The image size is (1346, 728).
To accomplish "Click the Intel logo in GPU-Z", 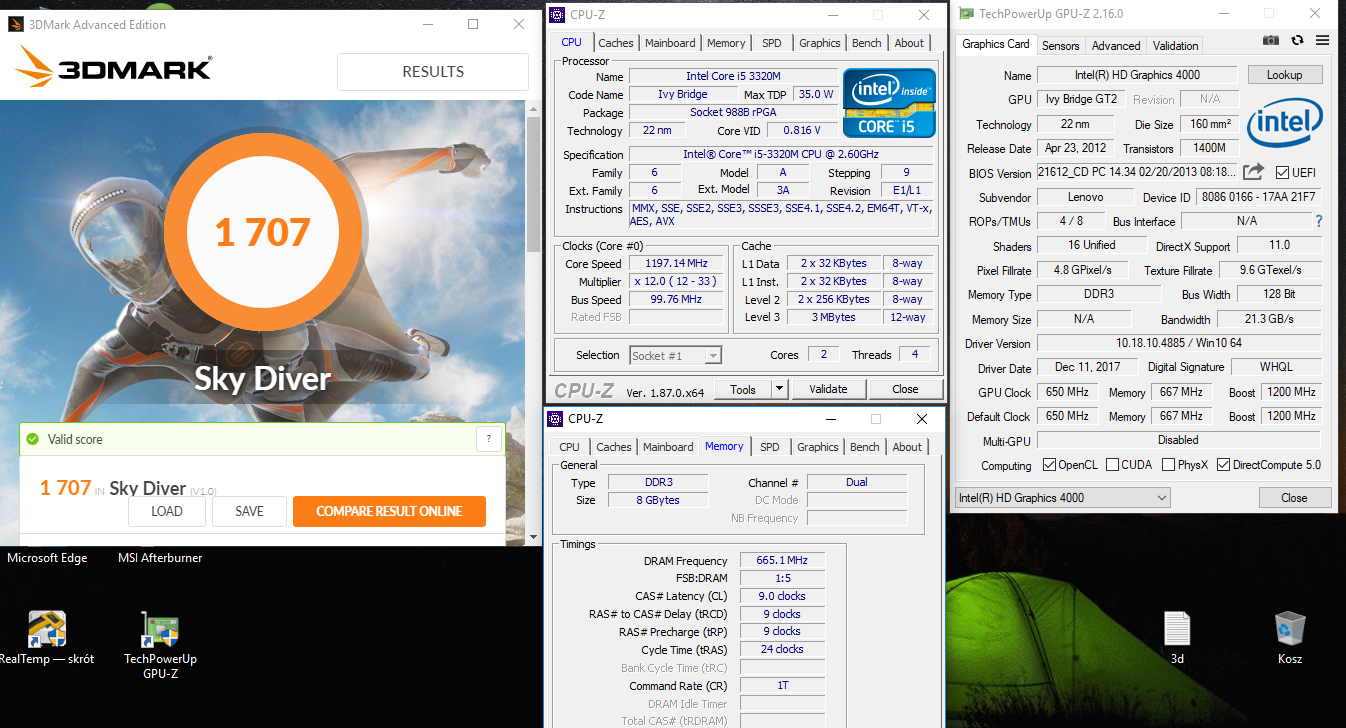I will pos(1285,123).
